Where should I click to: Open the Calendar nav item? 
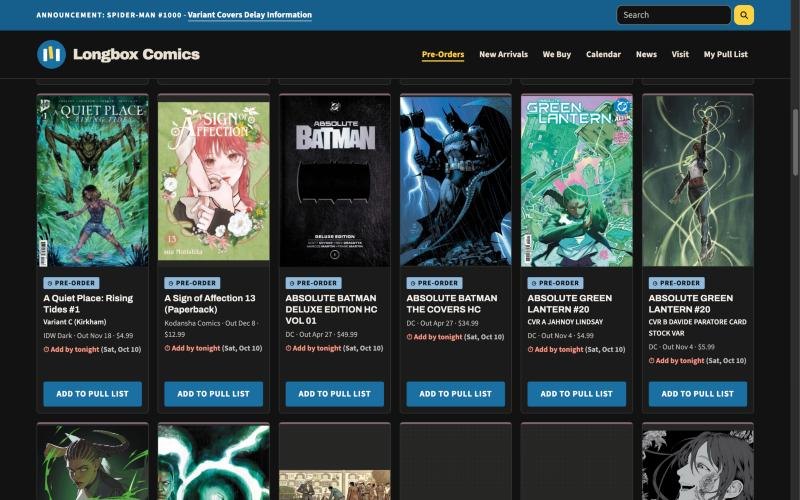(603, 54)
